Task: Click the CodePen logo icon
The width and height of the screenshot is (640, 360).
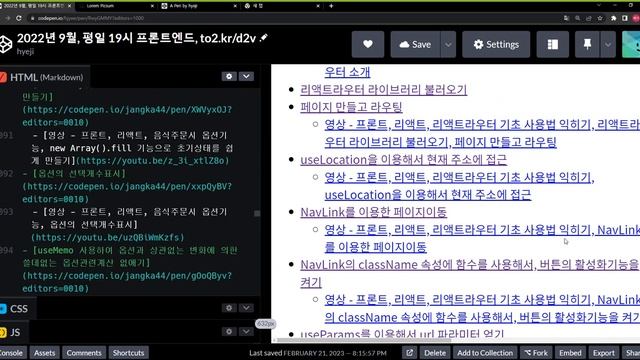Action: (5, 44)
